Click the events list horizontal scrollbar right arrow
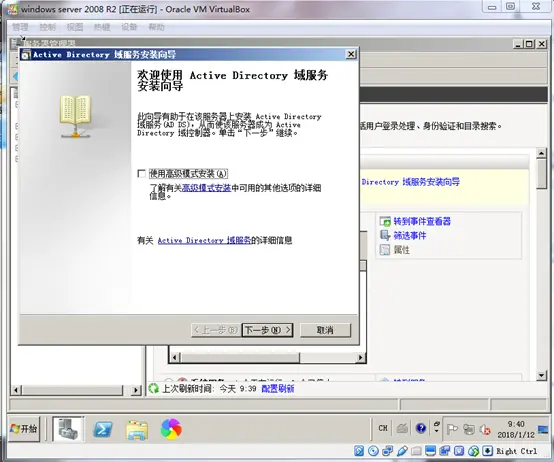554x462 pixels. pos(360,357)
